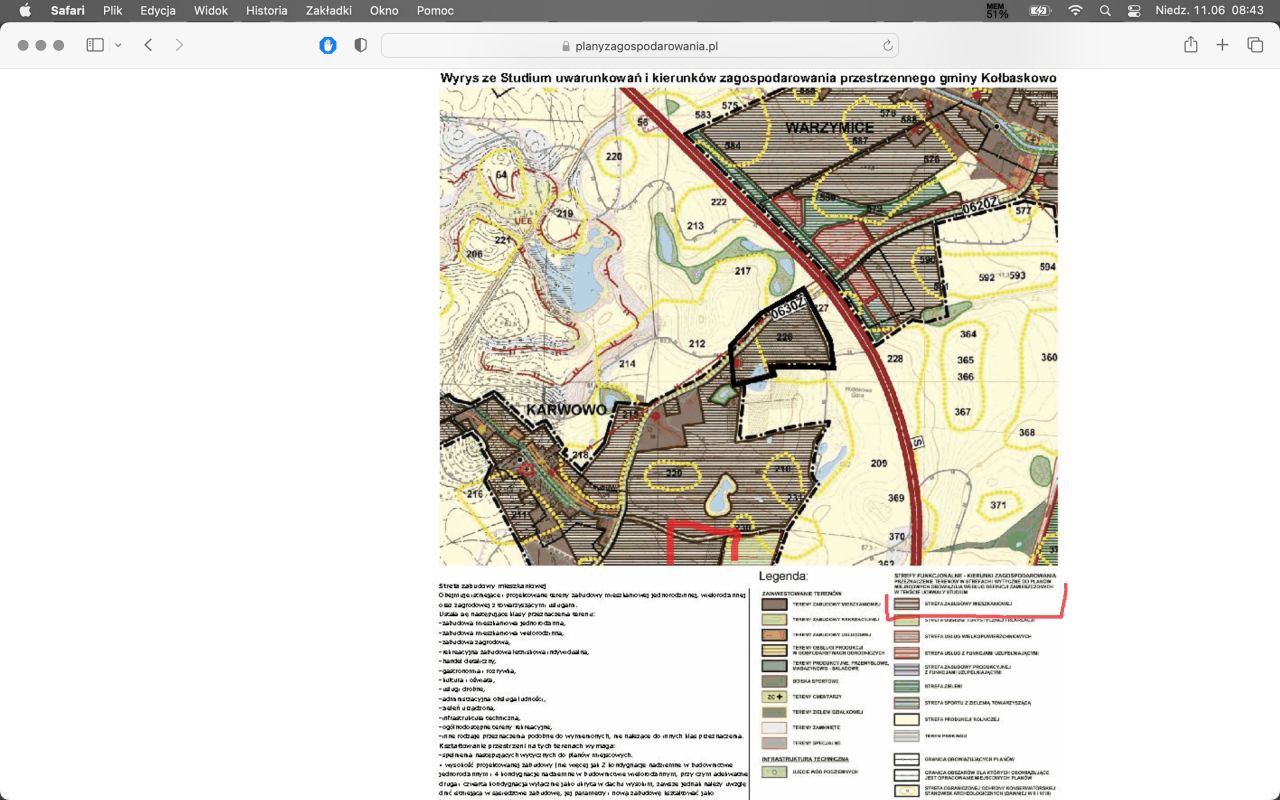Show the tab overview icon

tap(1254, 45)
